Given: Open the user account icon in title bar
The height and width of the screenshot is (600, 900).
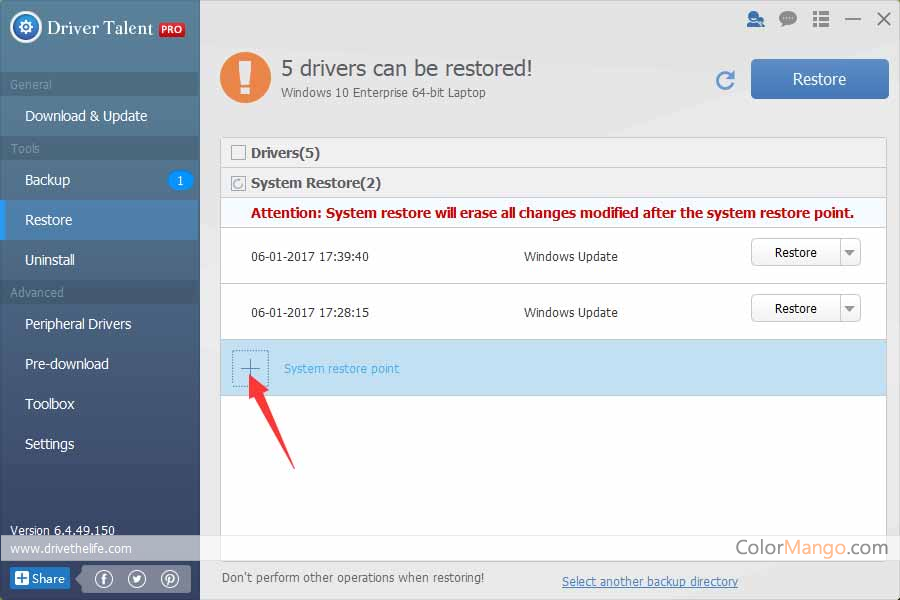Looking at the screenshot, I should [x=755, y=19].
